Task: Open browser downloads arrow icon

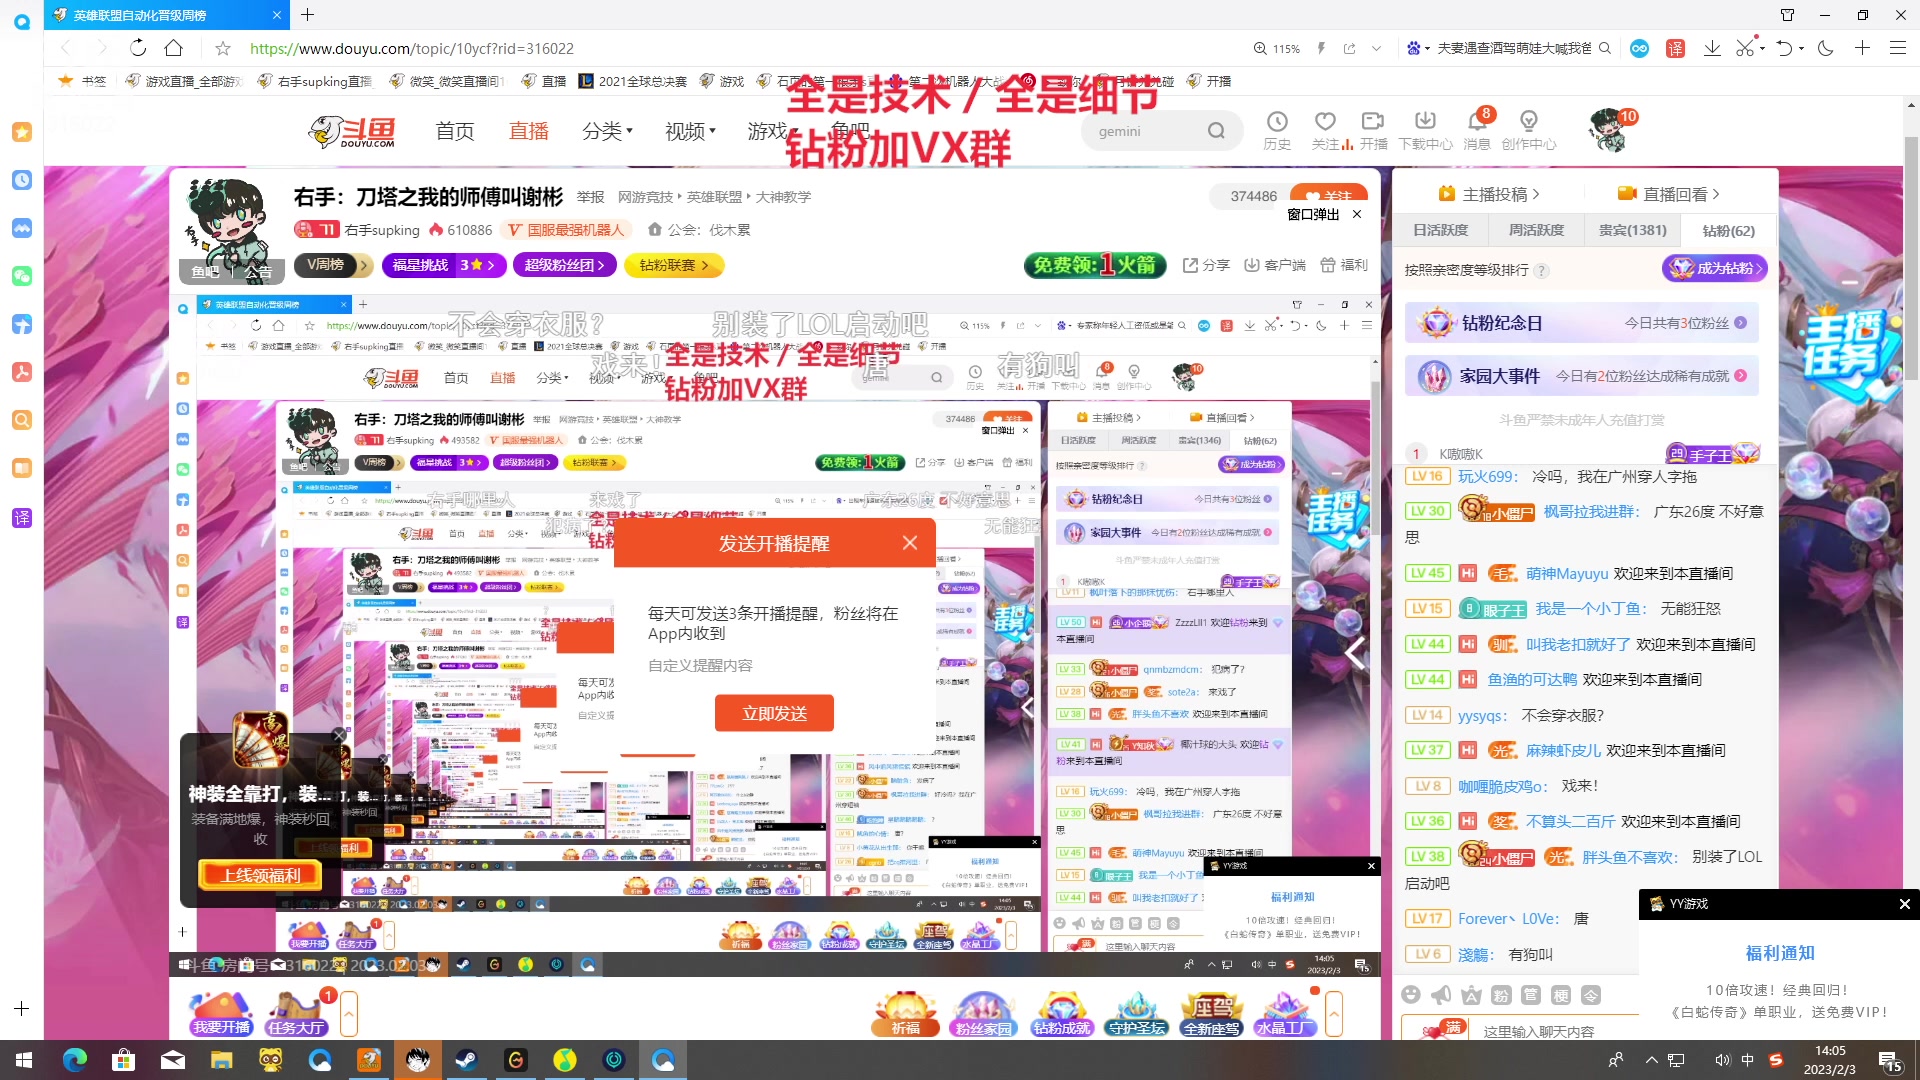Action: (1712, 48)
